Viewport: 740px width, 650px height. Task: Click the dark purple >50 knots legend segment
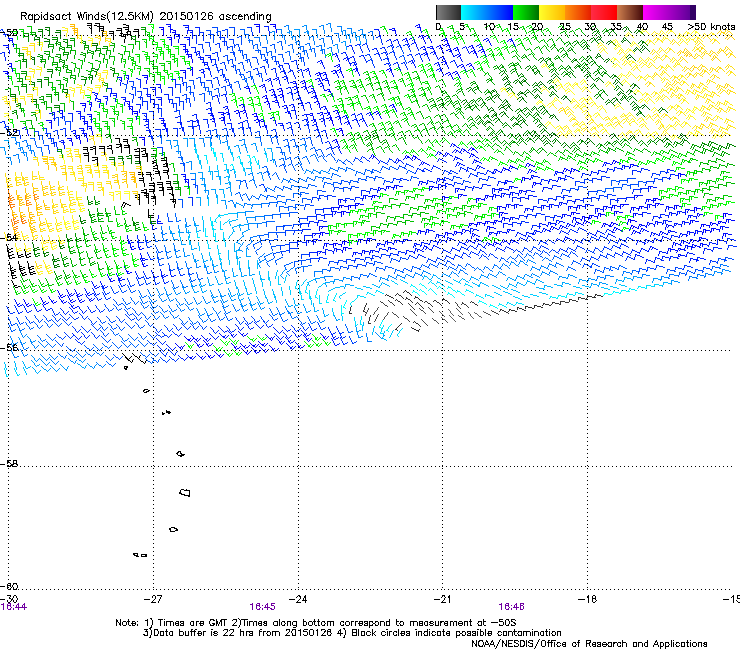[693, 12]
